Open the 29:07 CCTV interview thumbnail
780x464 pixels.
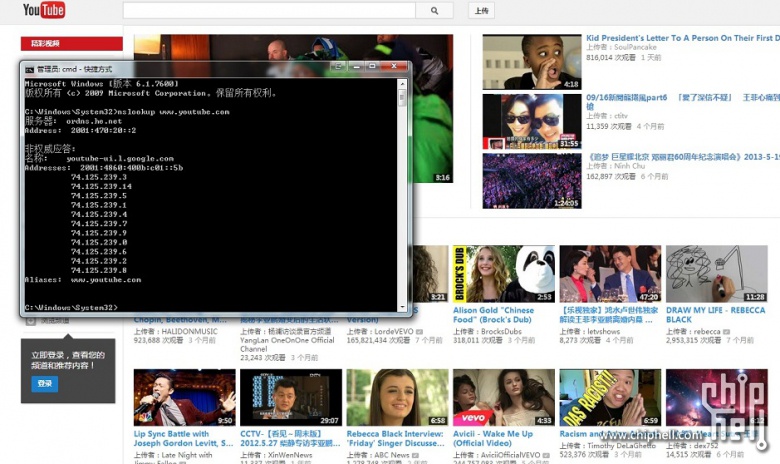(291, 397)
